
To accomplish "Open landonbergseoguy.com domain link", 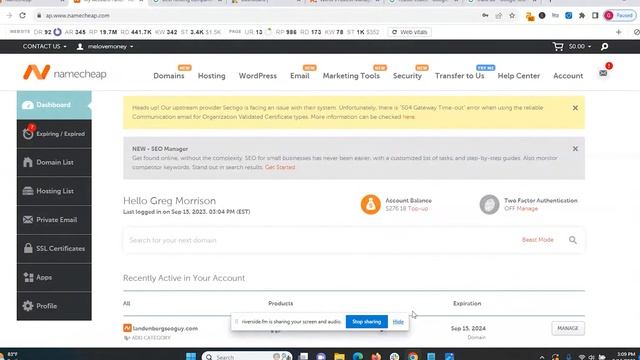I will click(x=165, y=328).
